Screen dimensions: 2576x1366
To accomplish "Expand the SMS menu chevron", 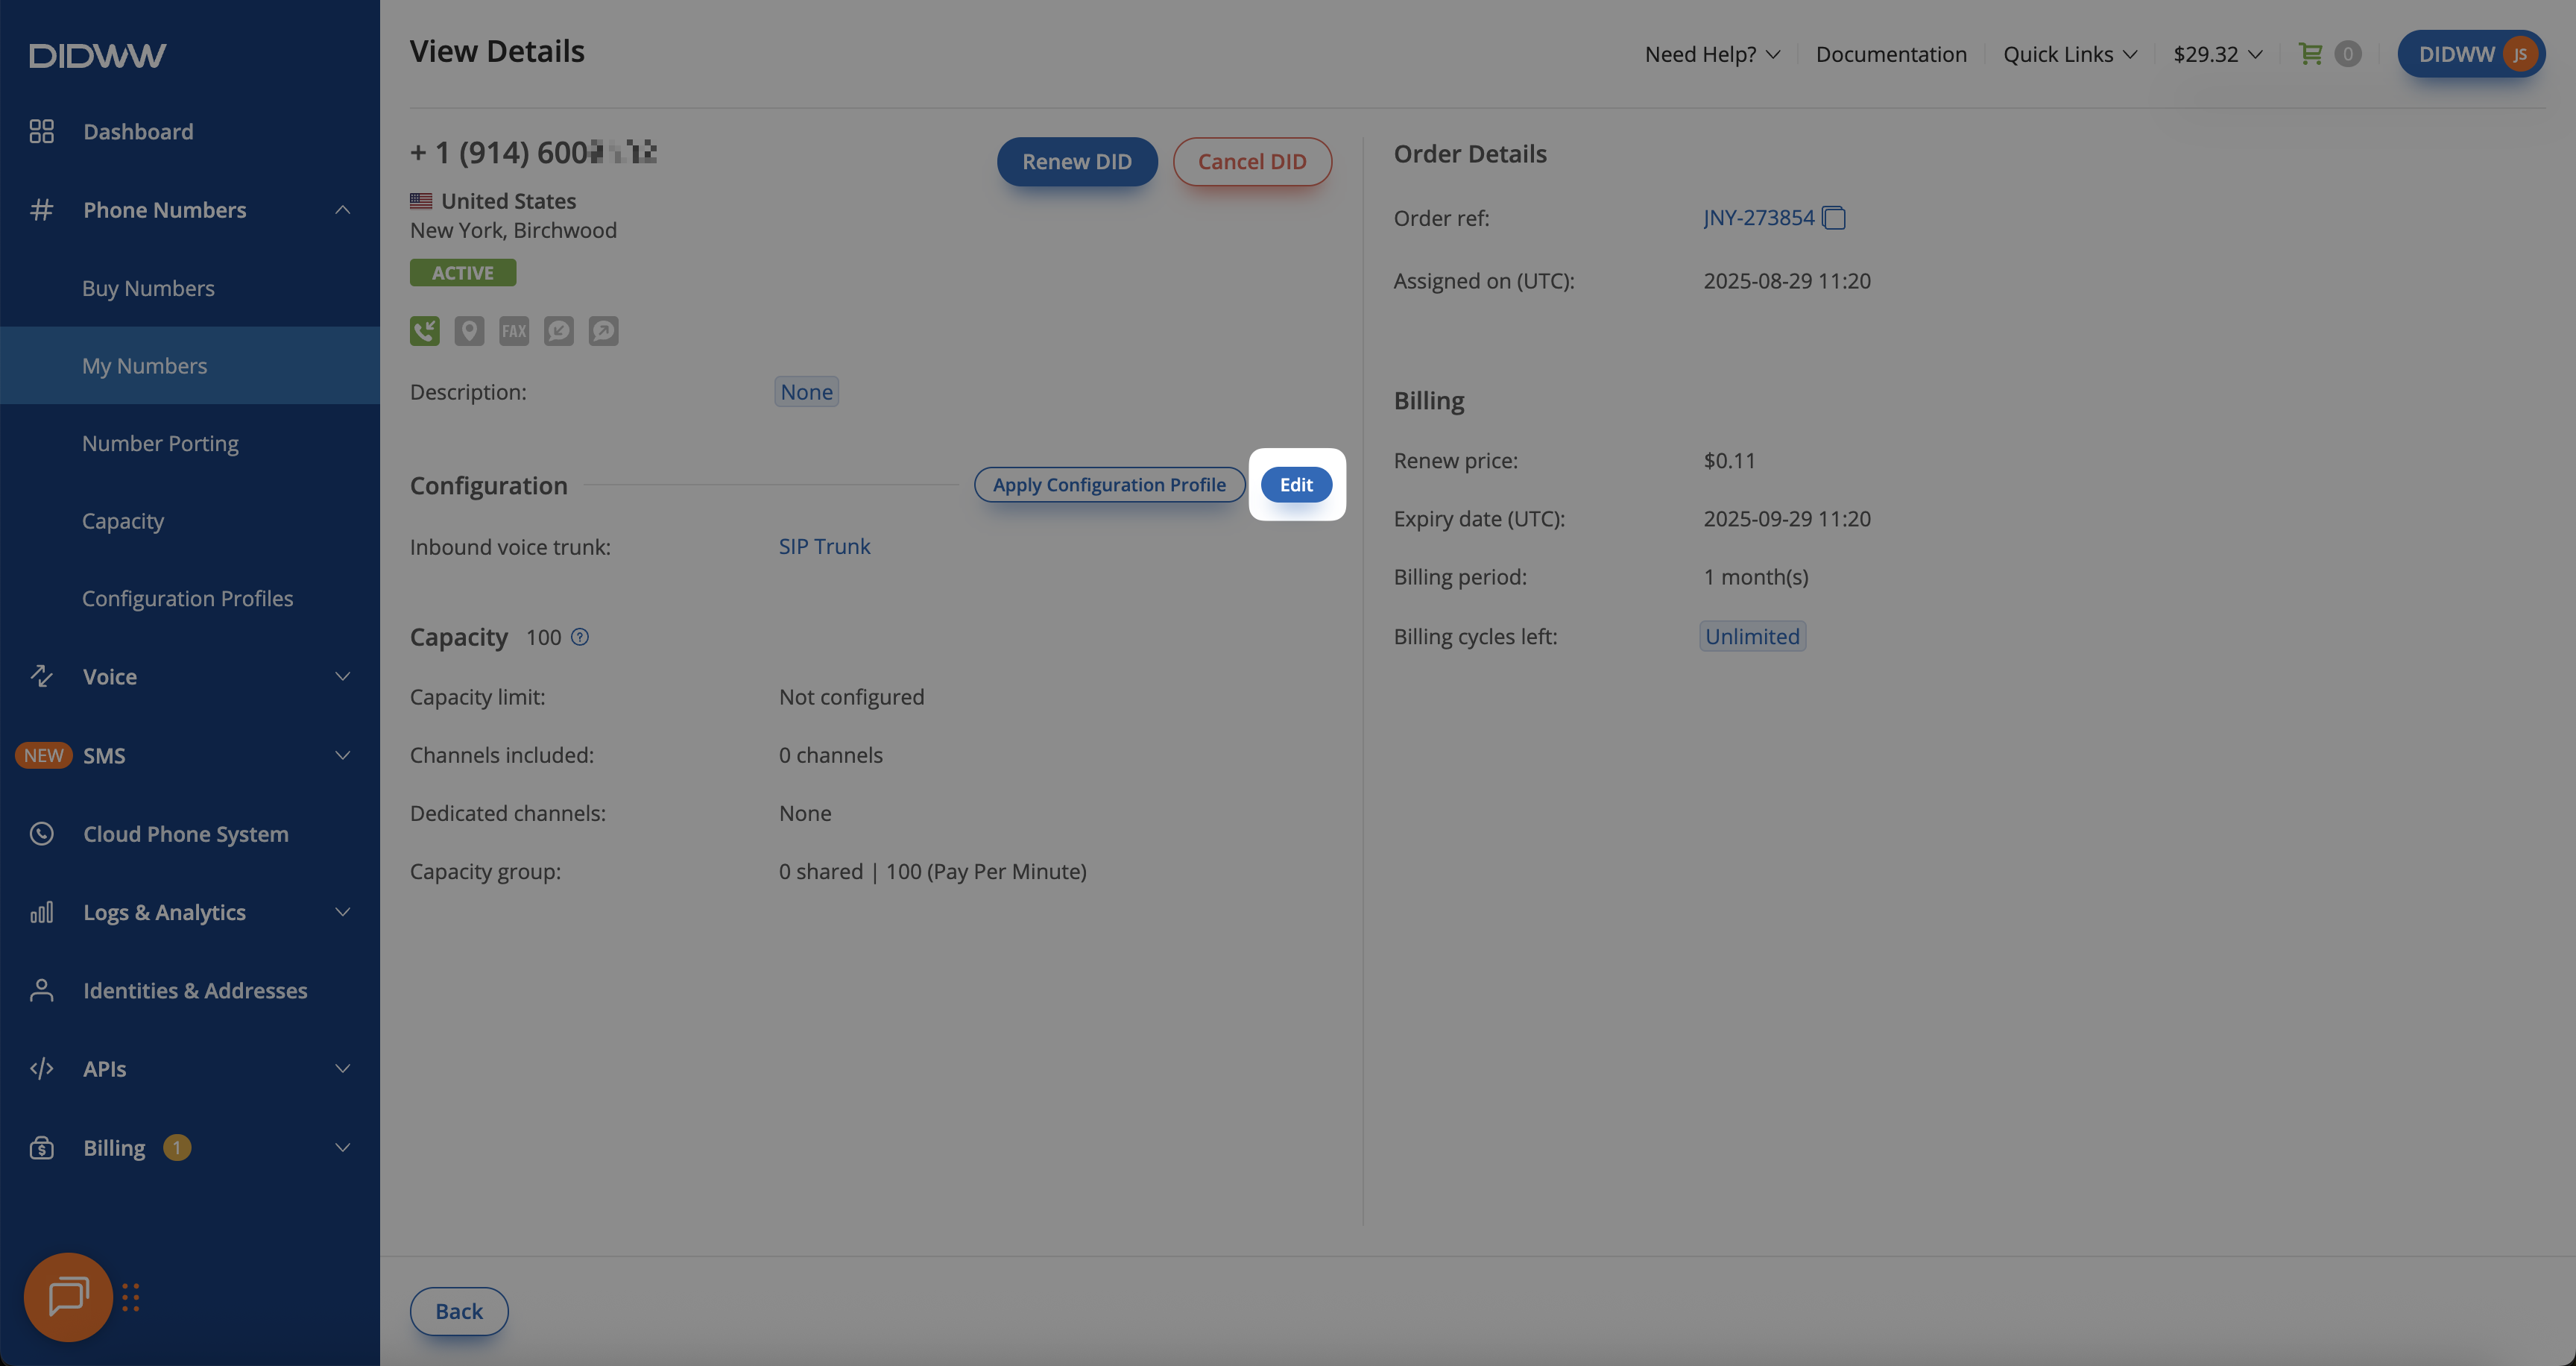I will coord(342,755).
